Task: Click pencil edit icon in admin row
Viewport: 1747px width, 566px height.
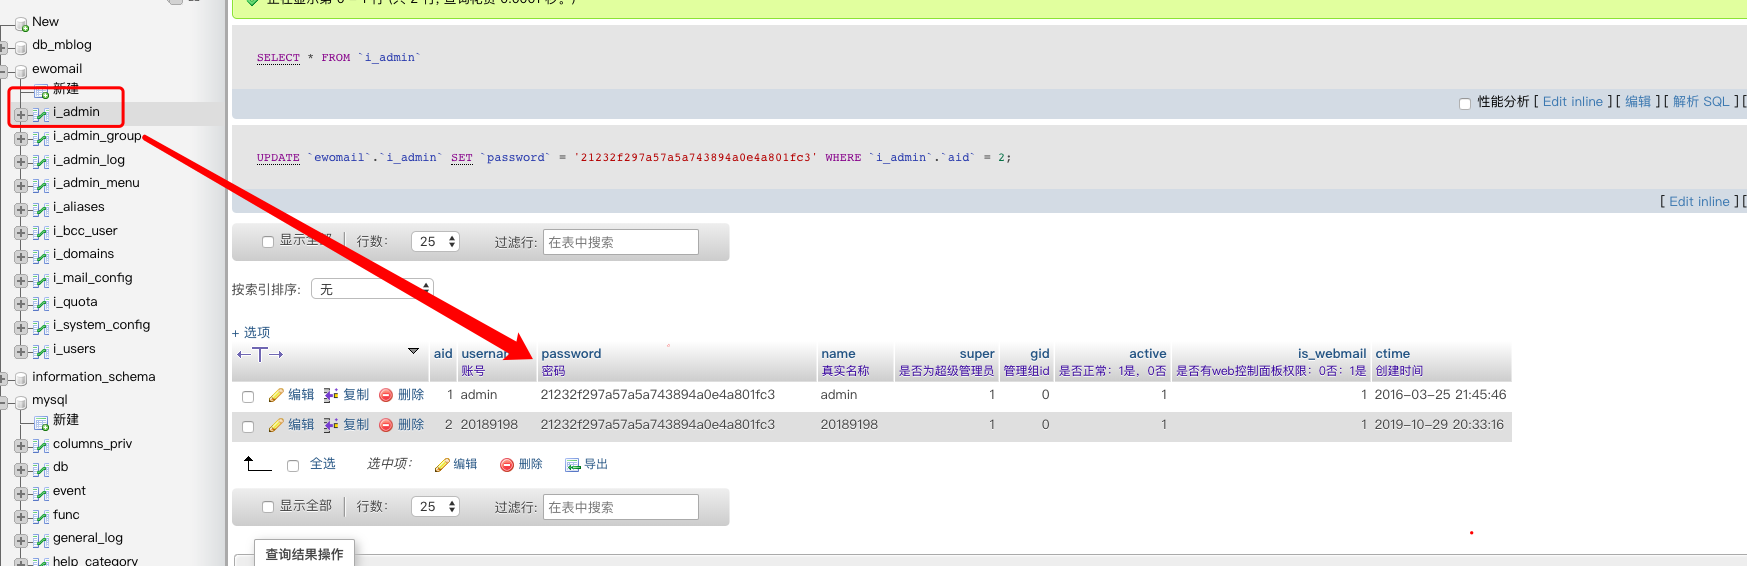Action: coord(276,395)
